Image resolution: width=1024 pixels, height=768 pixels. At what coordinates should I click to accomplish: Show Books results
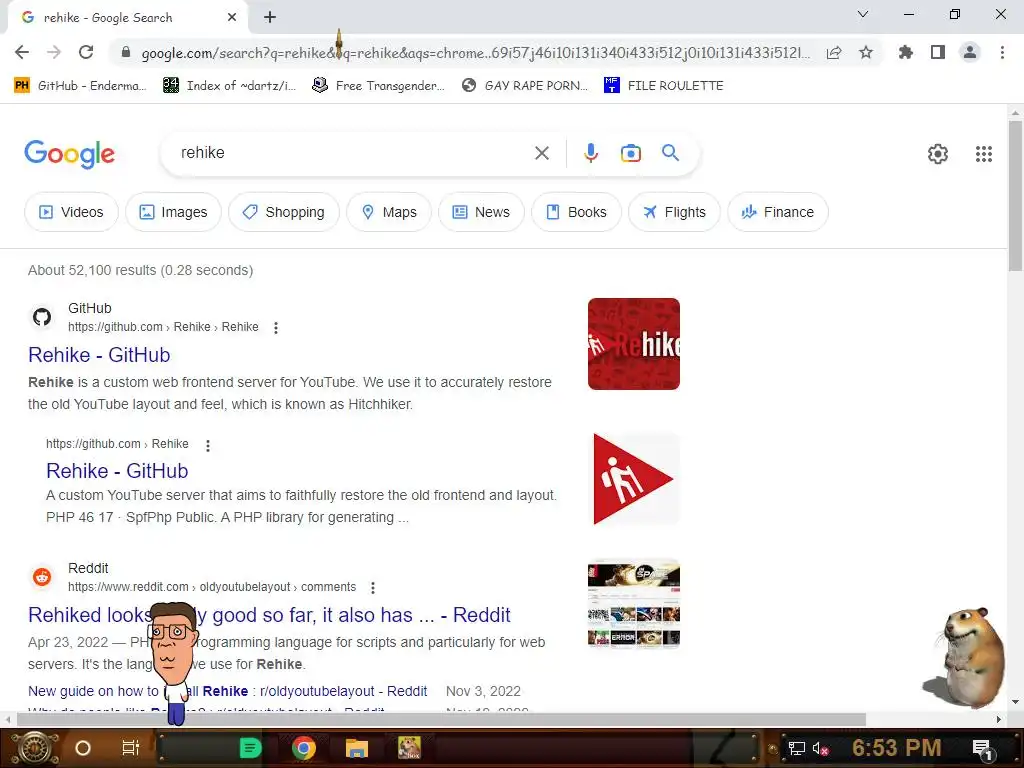tap(576, 212)
